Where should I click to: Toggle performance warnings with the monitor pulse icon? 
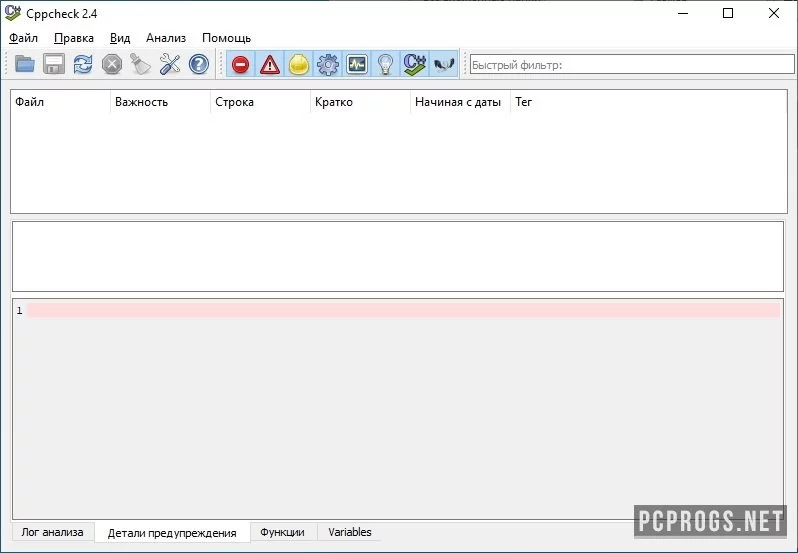point(357,65)
